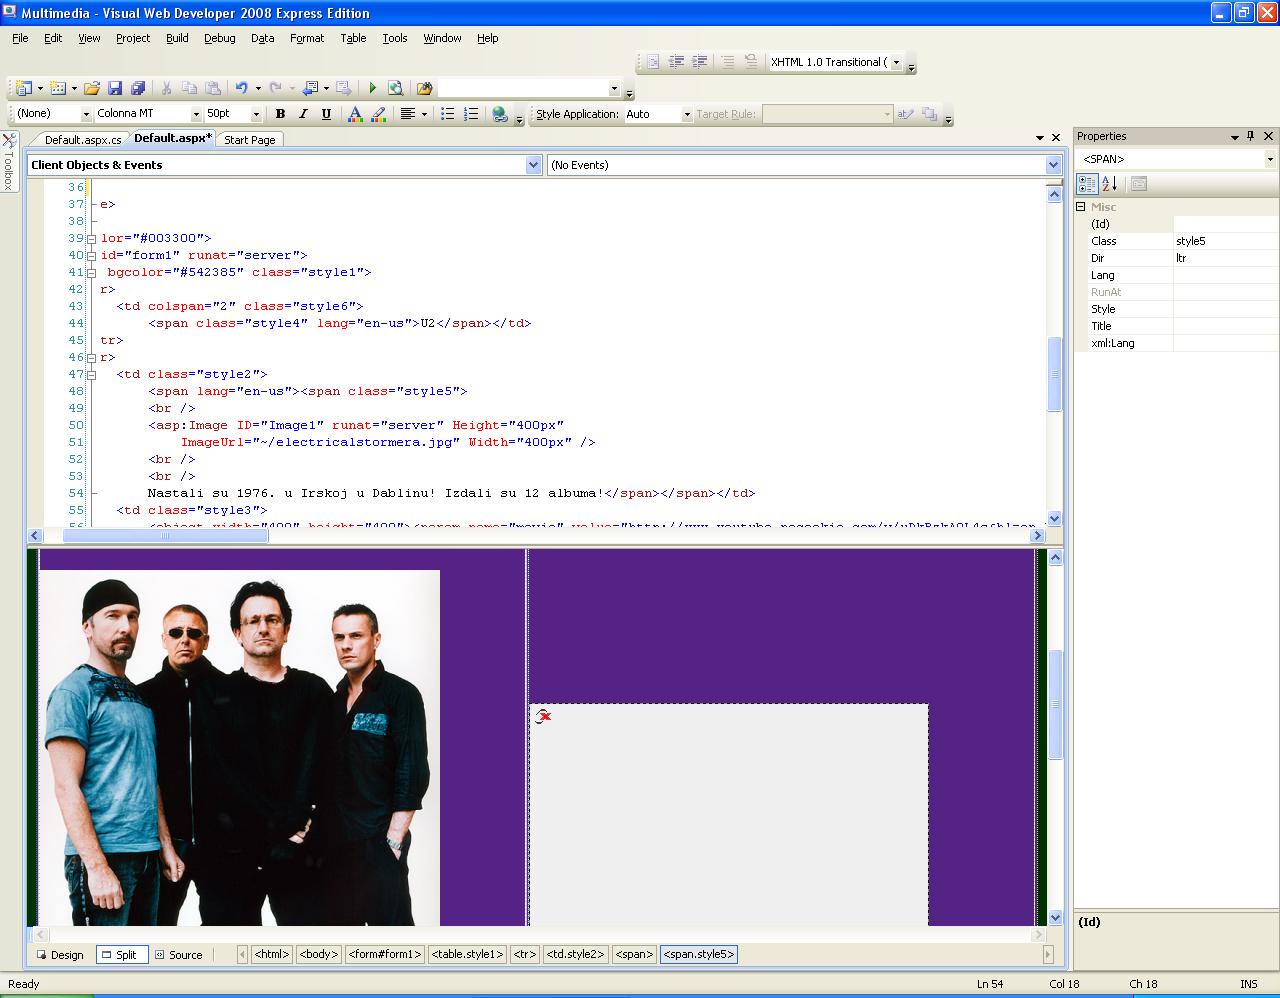Click the Foreground (font) Color button
The height and width of the screenshot is (998, 1280).
[x=355, y=114]
